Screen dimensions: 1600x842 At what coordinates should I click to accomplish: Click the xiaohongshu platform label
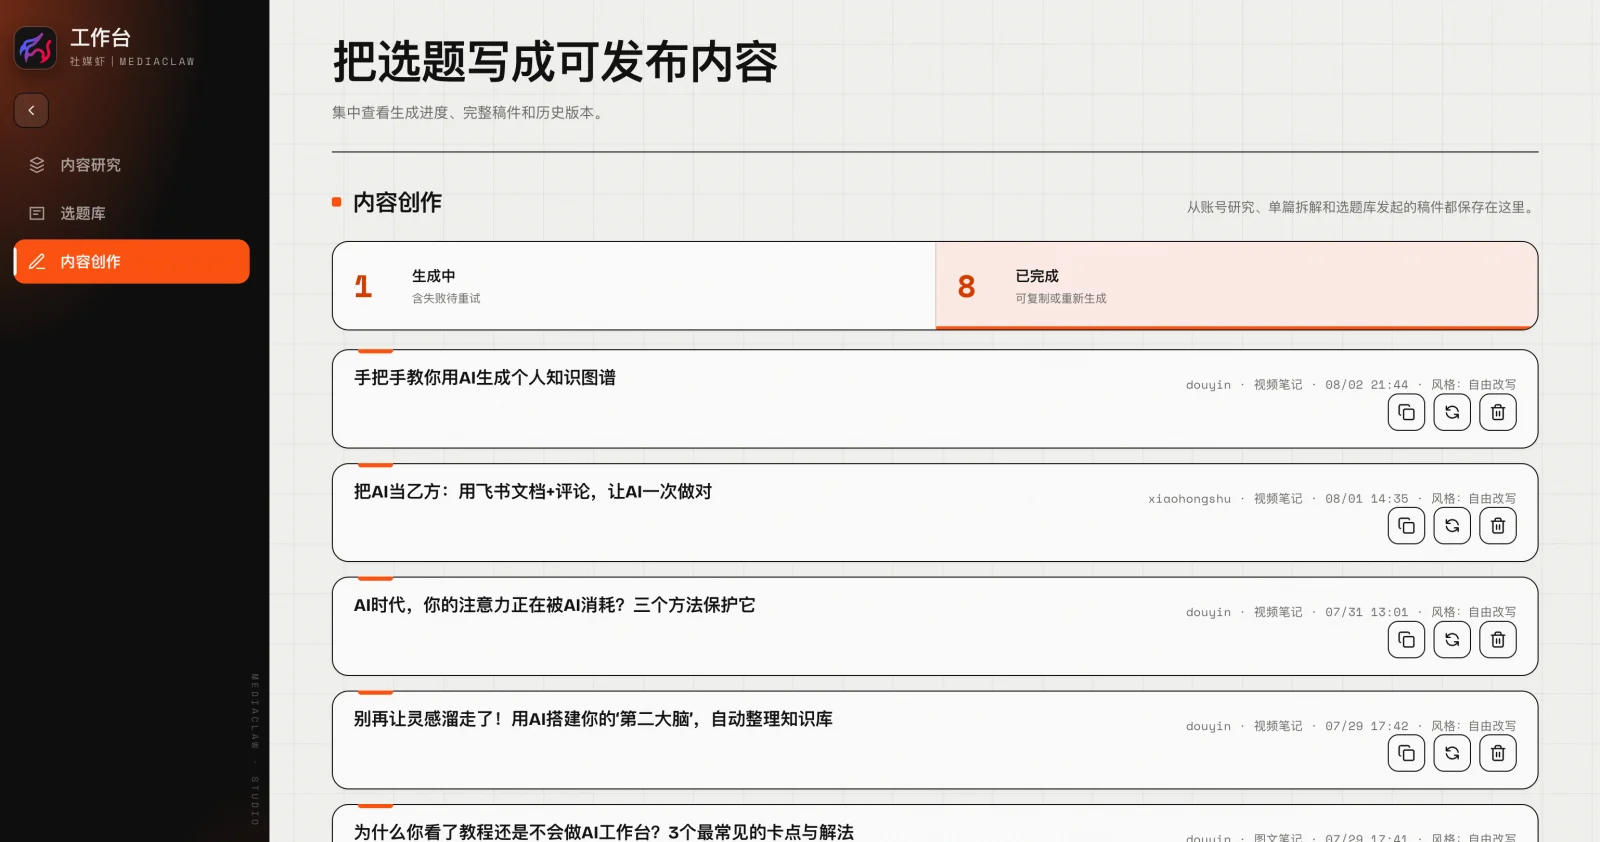pyautogui.click(x=1189, y=499)
